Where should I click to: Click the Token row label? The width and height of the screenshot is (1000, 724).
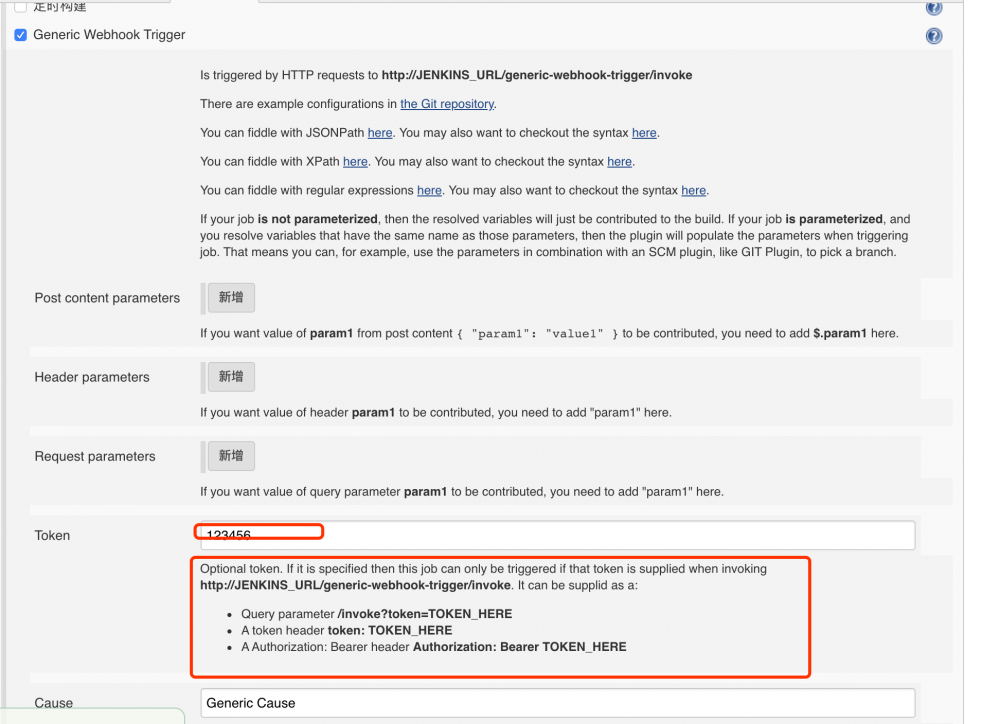click(52, 535)
